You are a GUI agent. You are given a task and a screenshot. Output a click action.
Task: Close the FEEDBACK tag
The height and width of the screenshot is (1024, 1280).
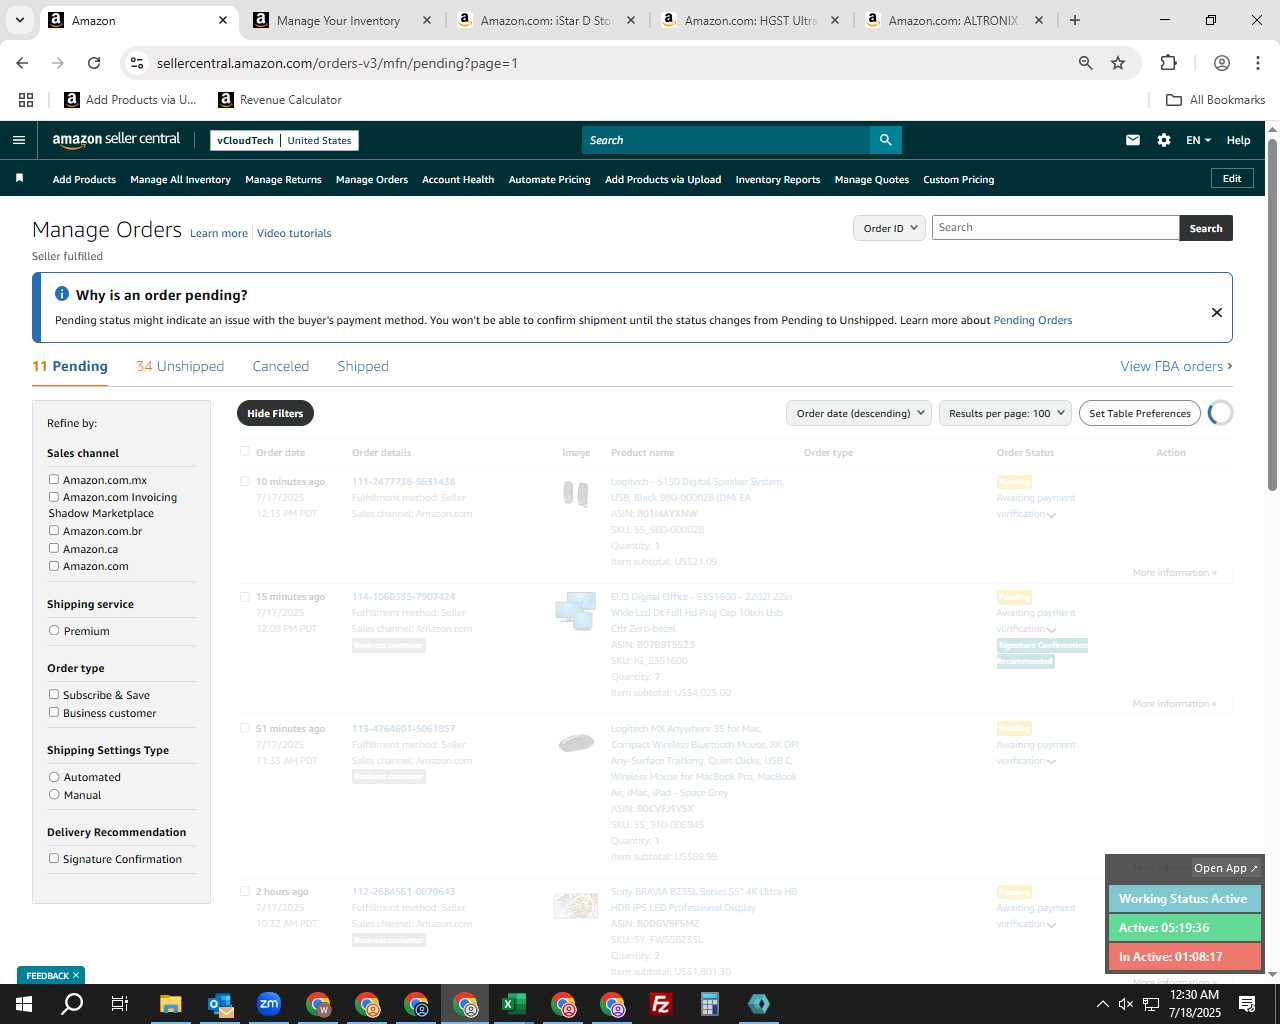point(76,975)
